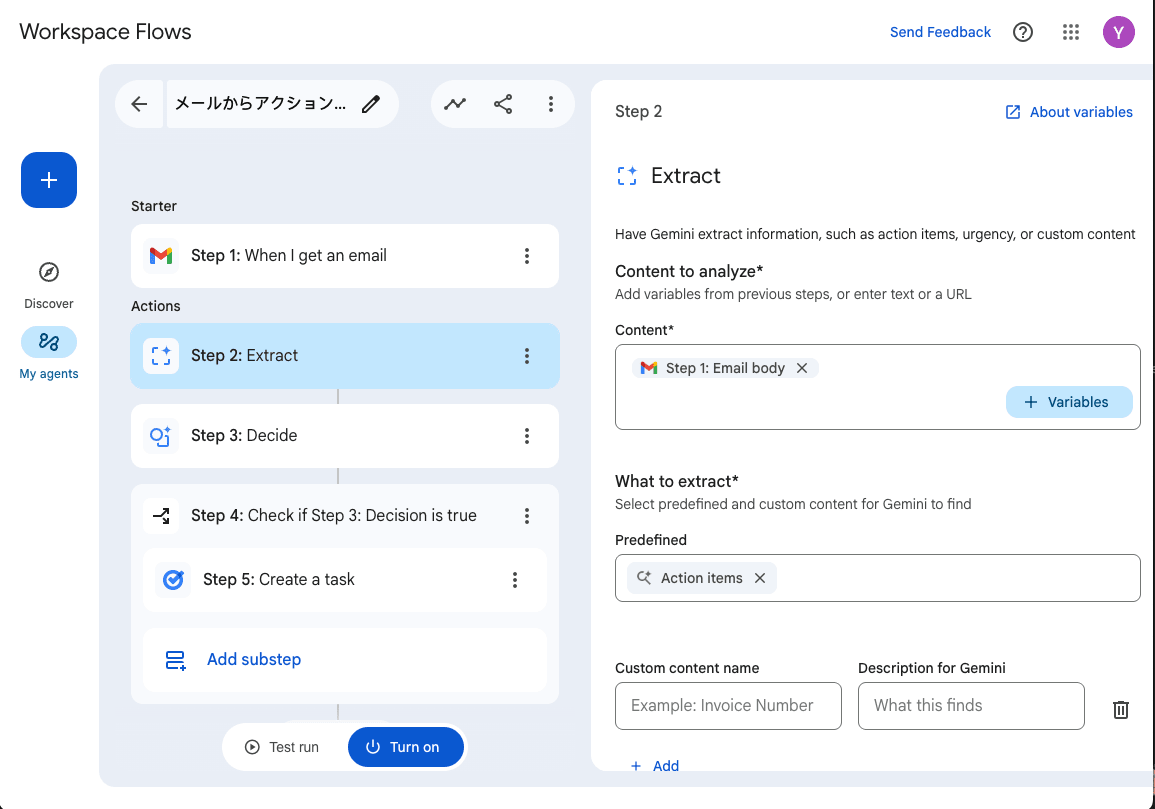Open Step 5 Create a task options menu

[x=515, y=580]
